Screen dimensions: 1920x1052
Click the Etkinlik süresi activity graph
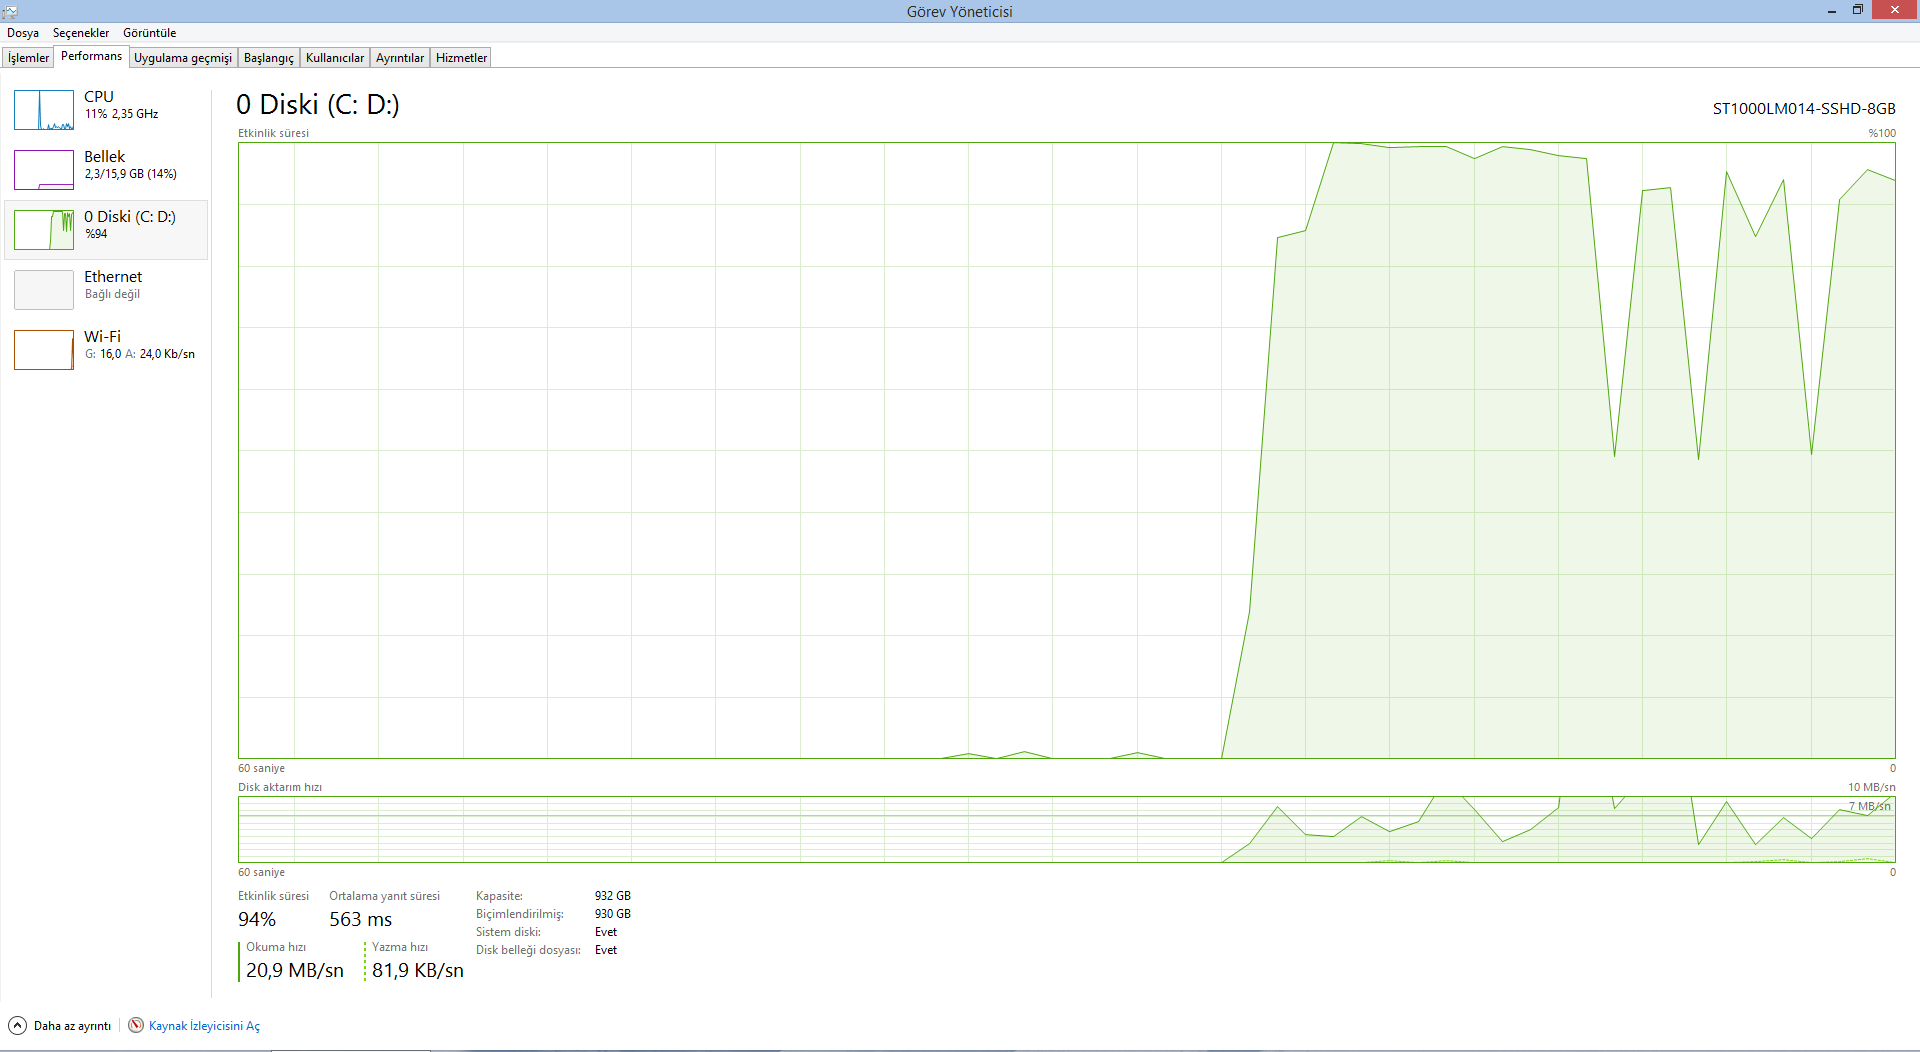coord(1066,450)
